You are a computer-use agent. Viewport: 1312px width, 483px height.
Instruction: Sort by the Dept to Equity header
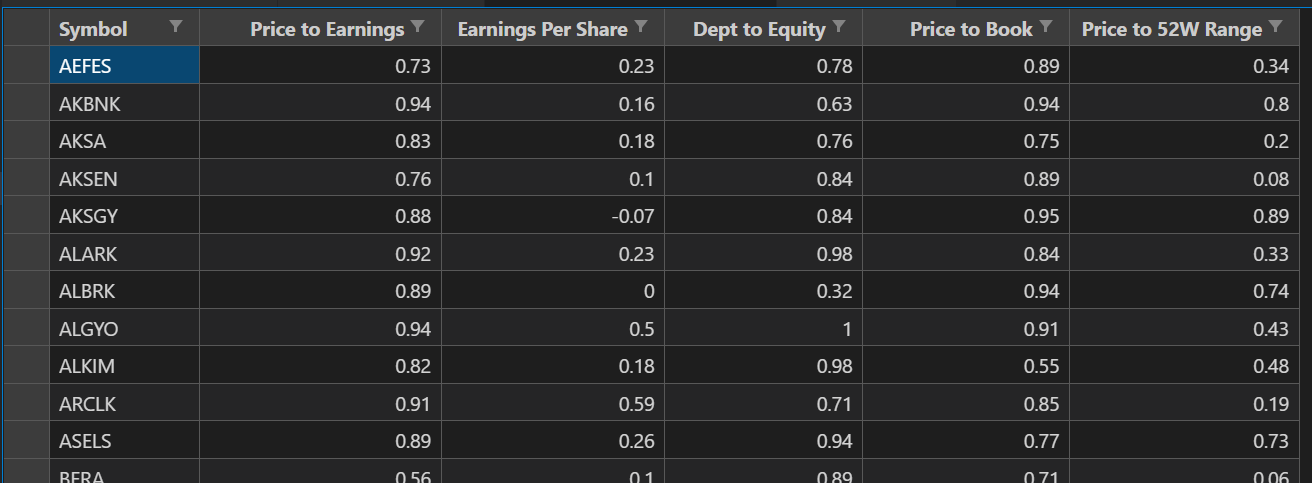(x=758, y=30)
